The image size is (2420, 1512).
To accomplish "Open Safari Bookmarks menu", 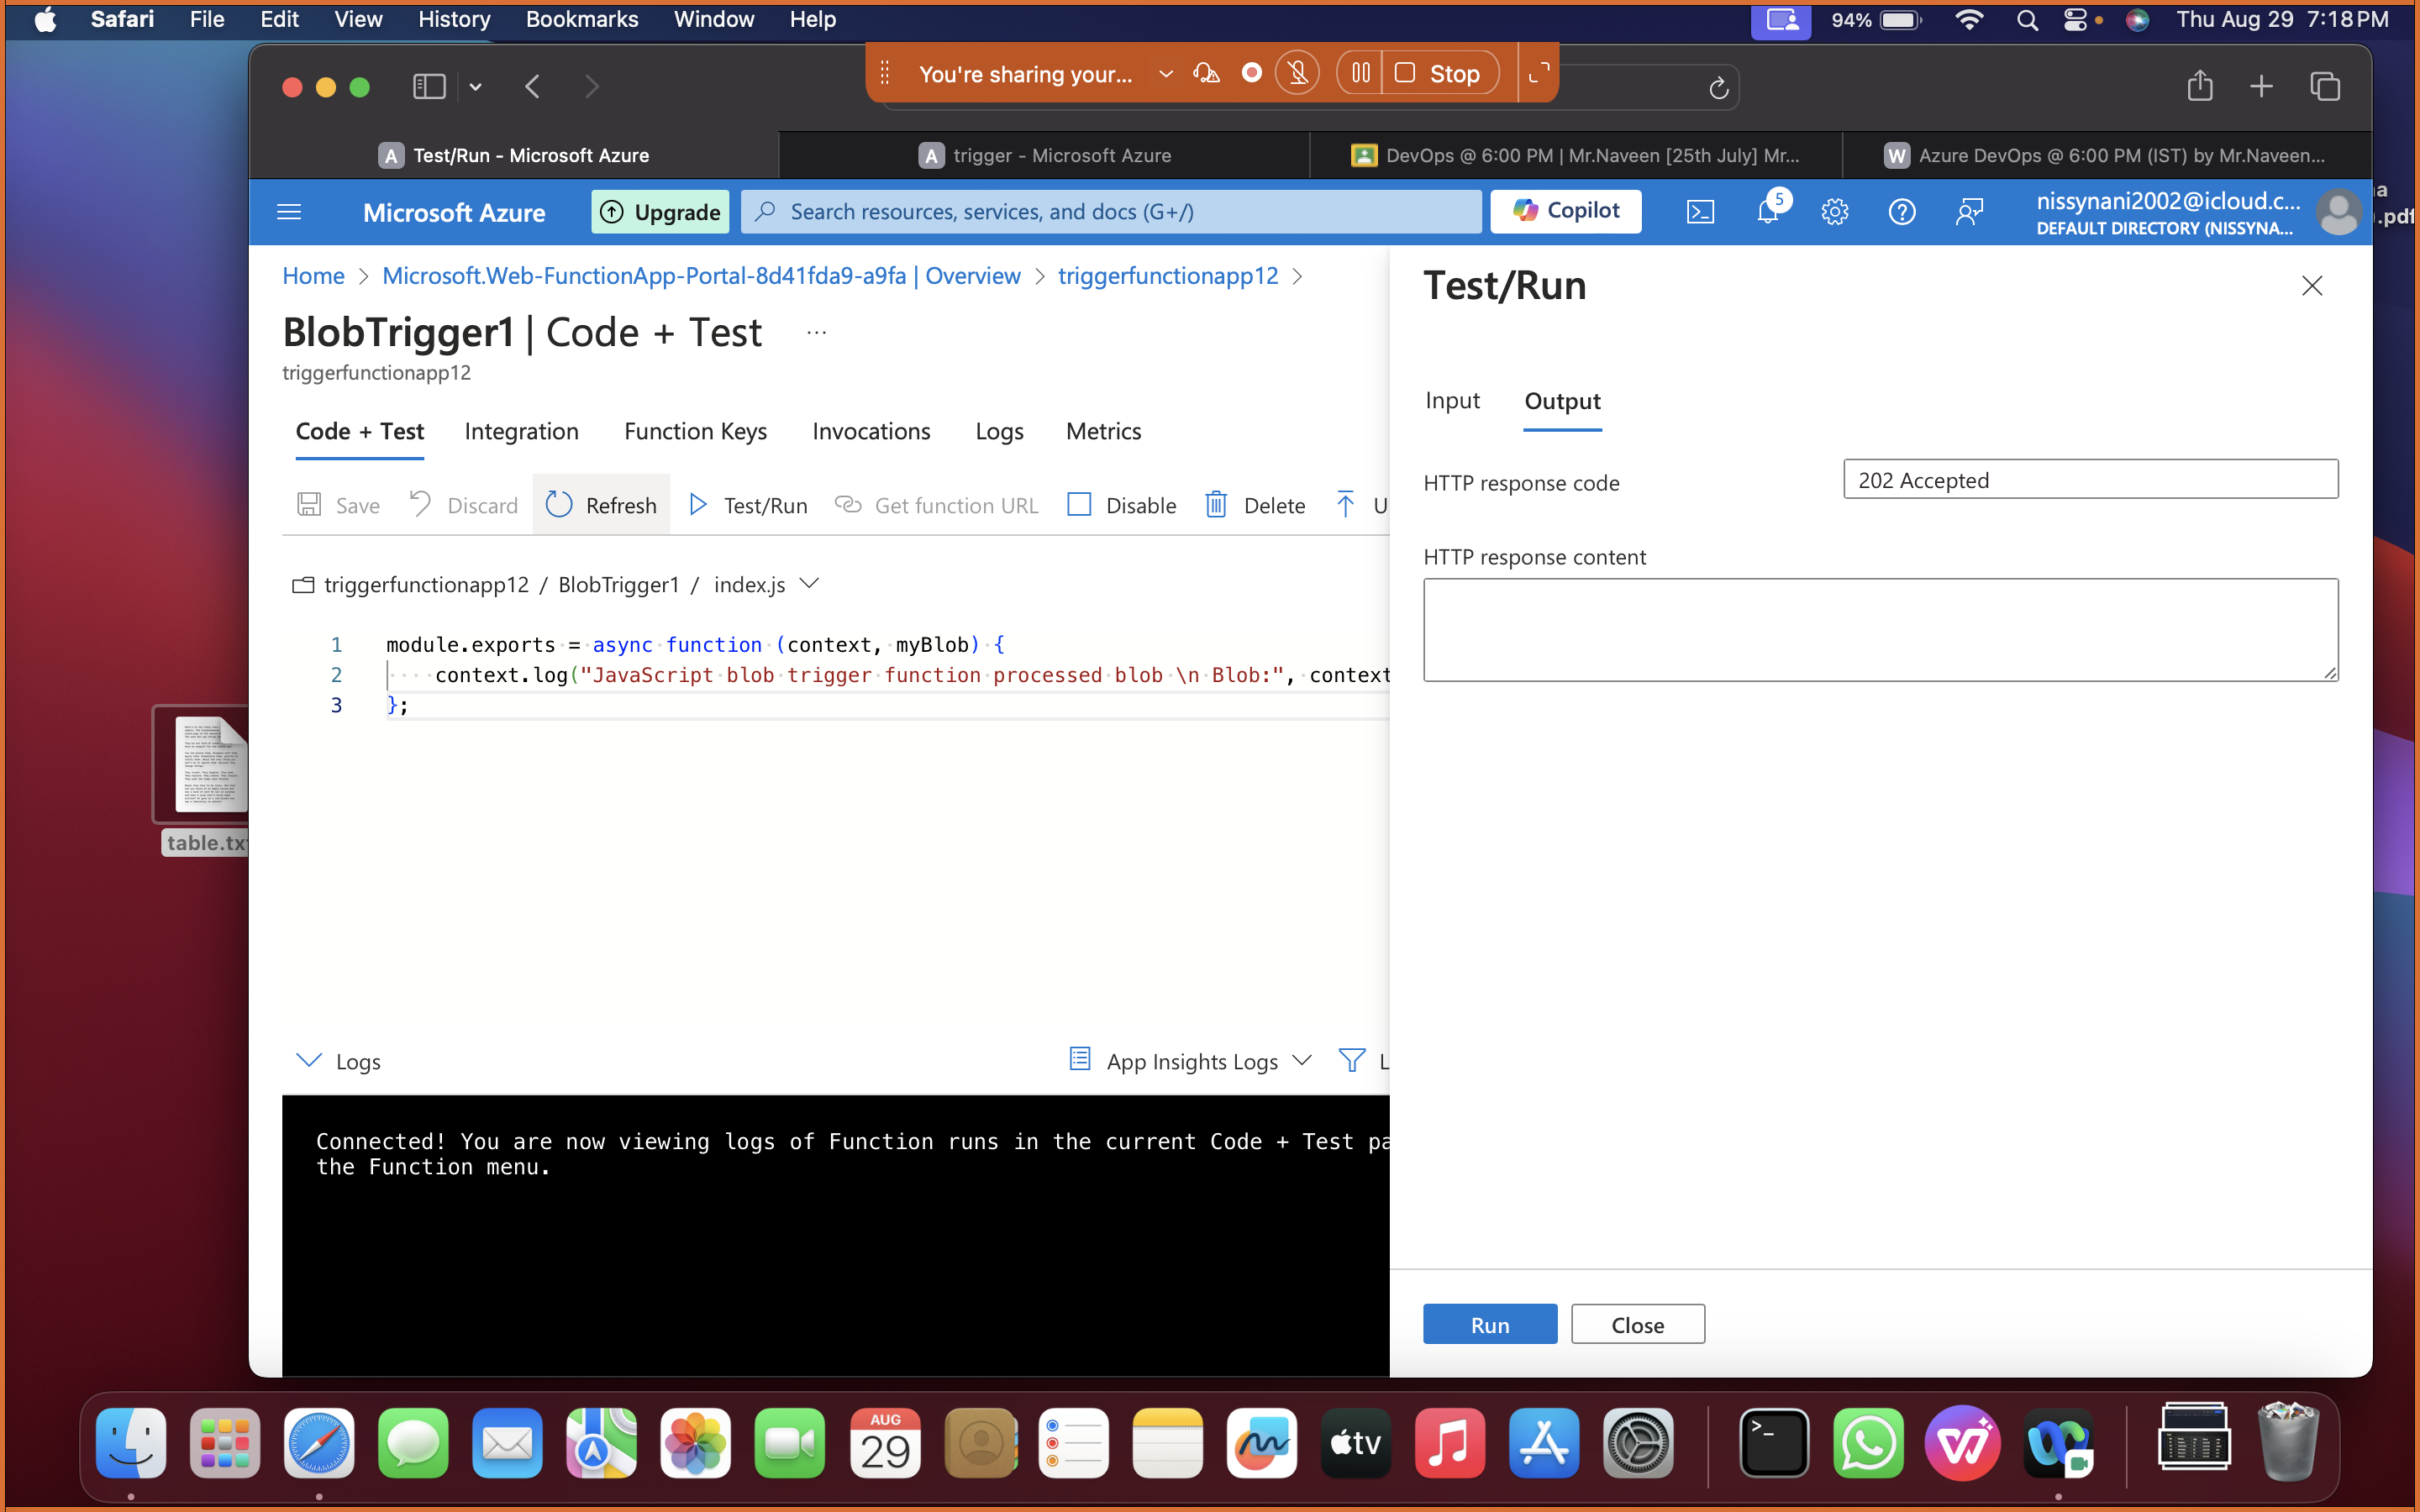I will point(582,19).
